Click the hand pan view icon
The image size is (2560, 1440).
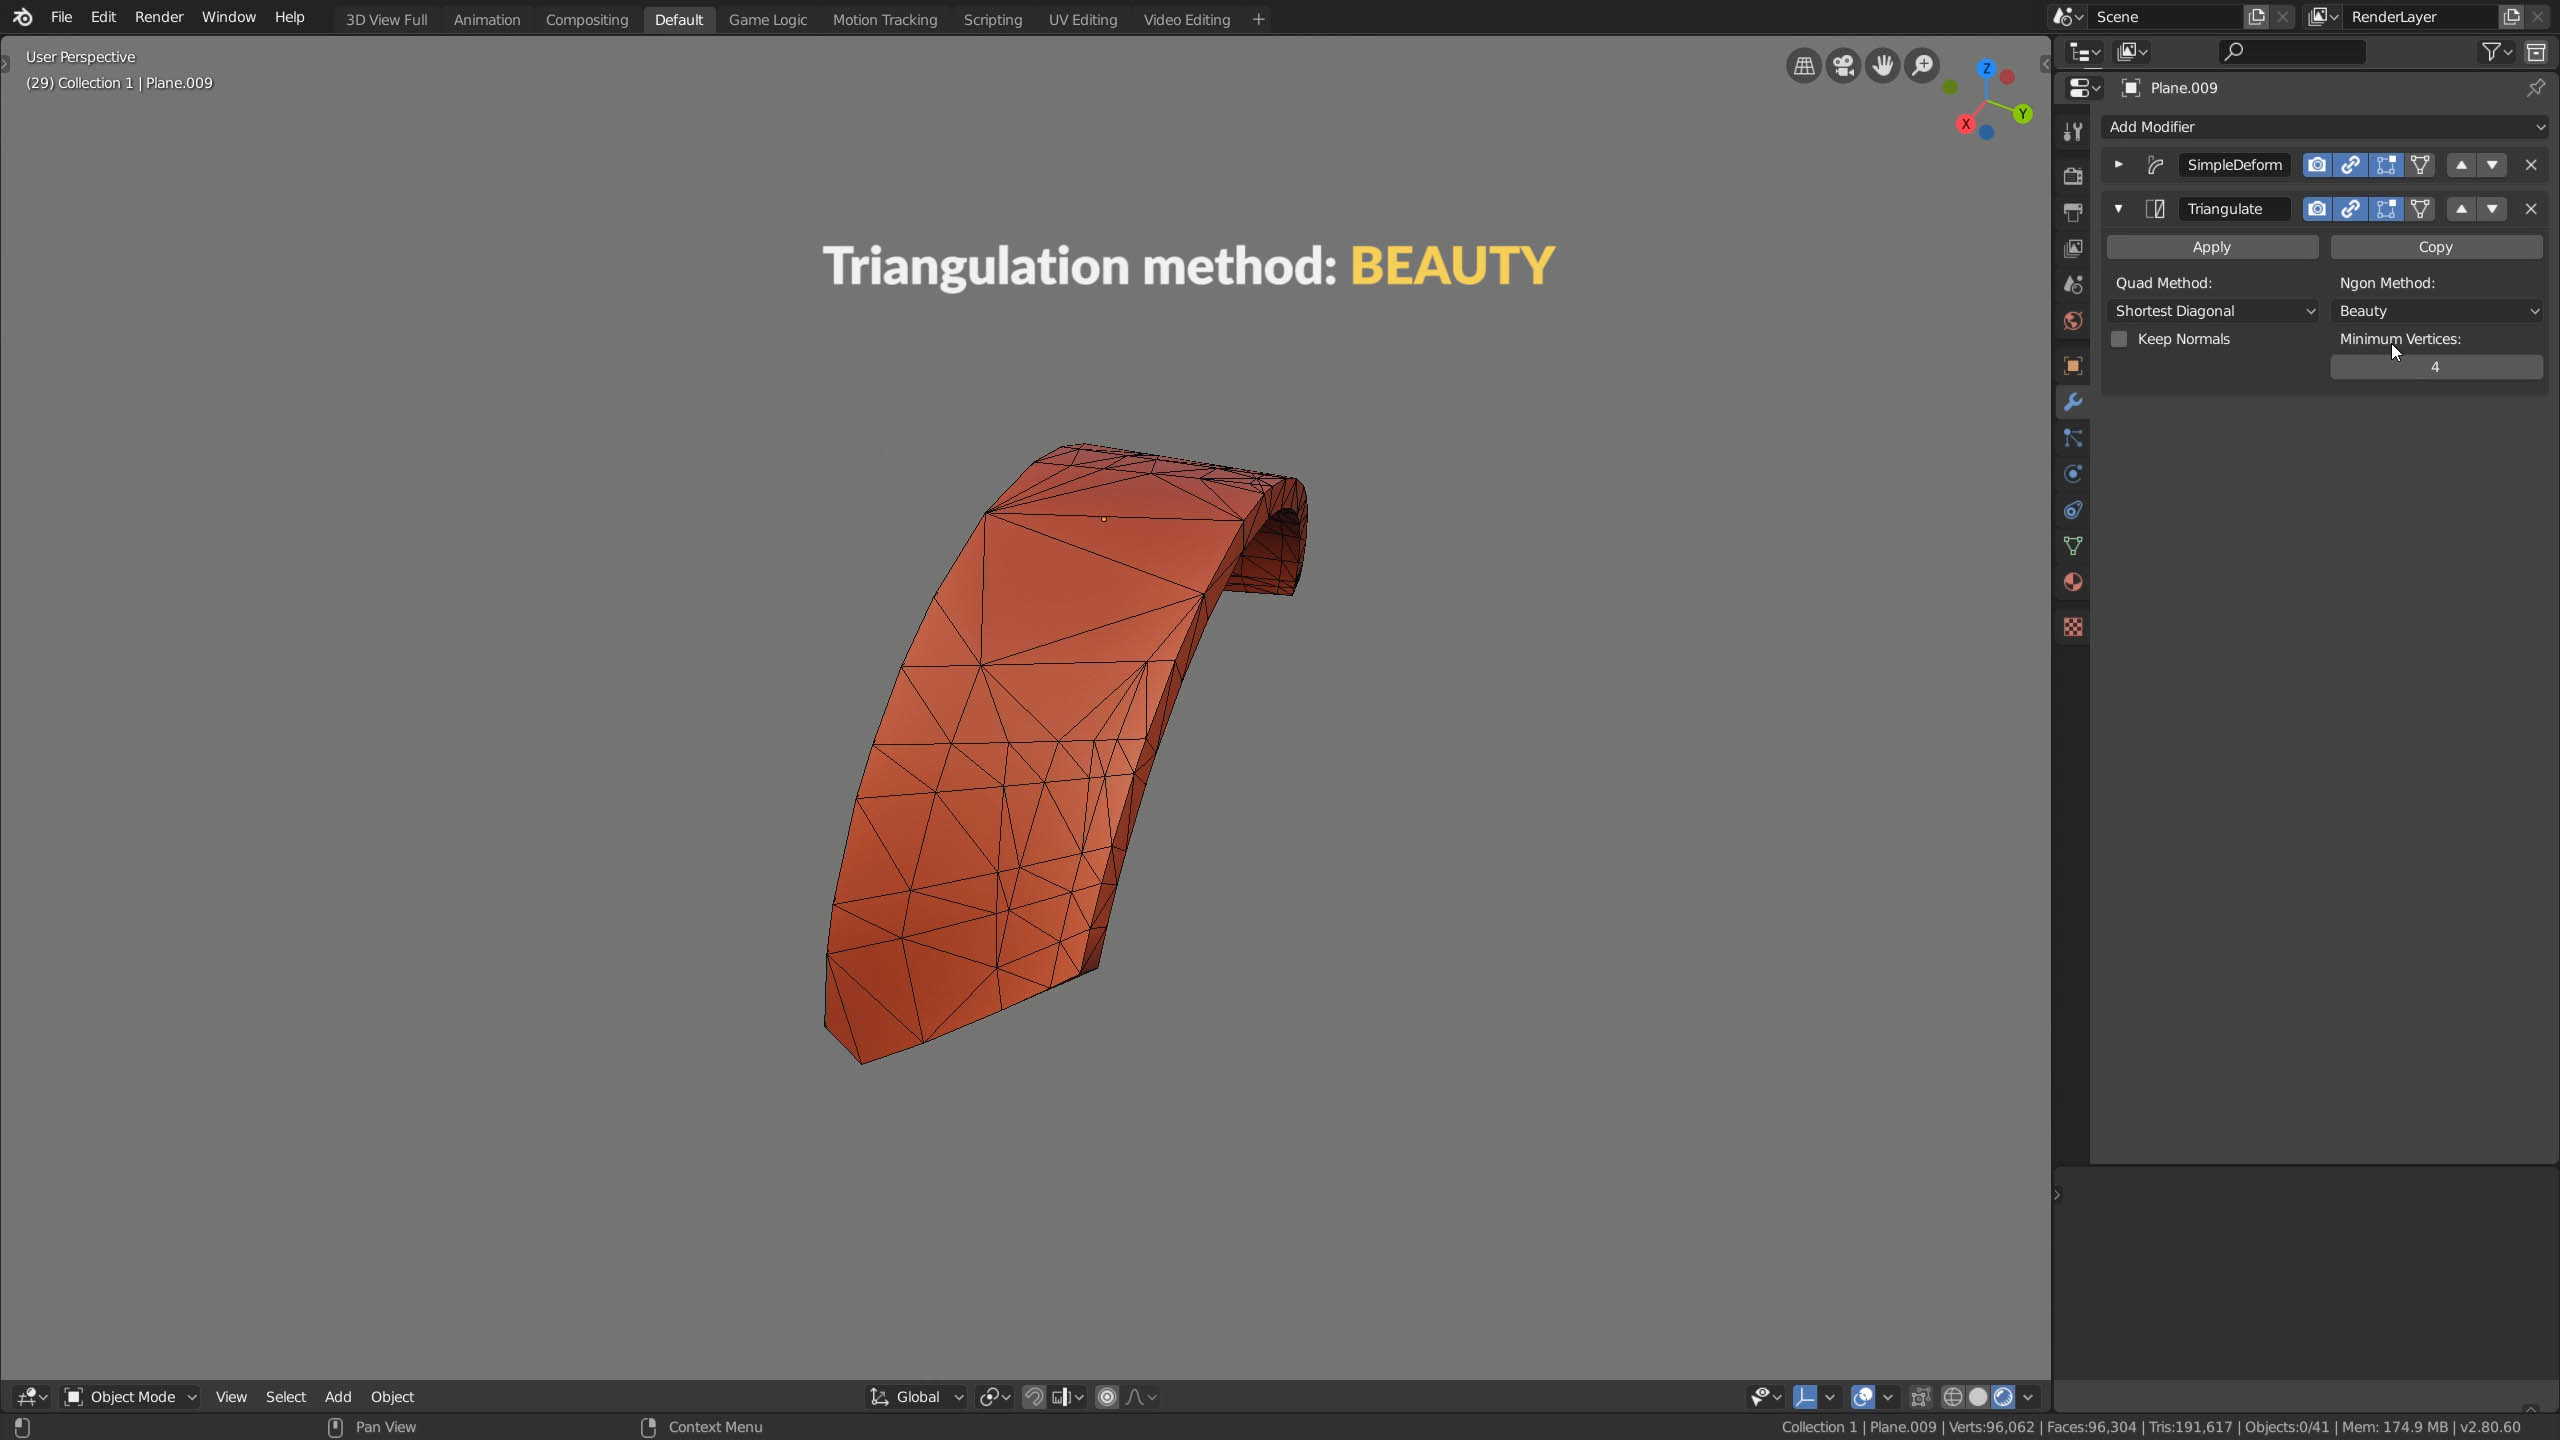(1882, 66)
